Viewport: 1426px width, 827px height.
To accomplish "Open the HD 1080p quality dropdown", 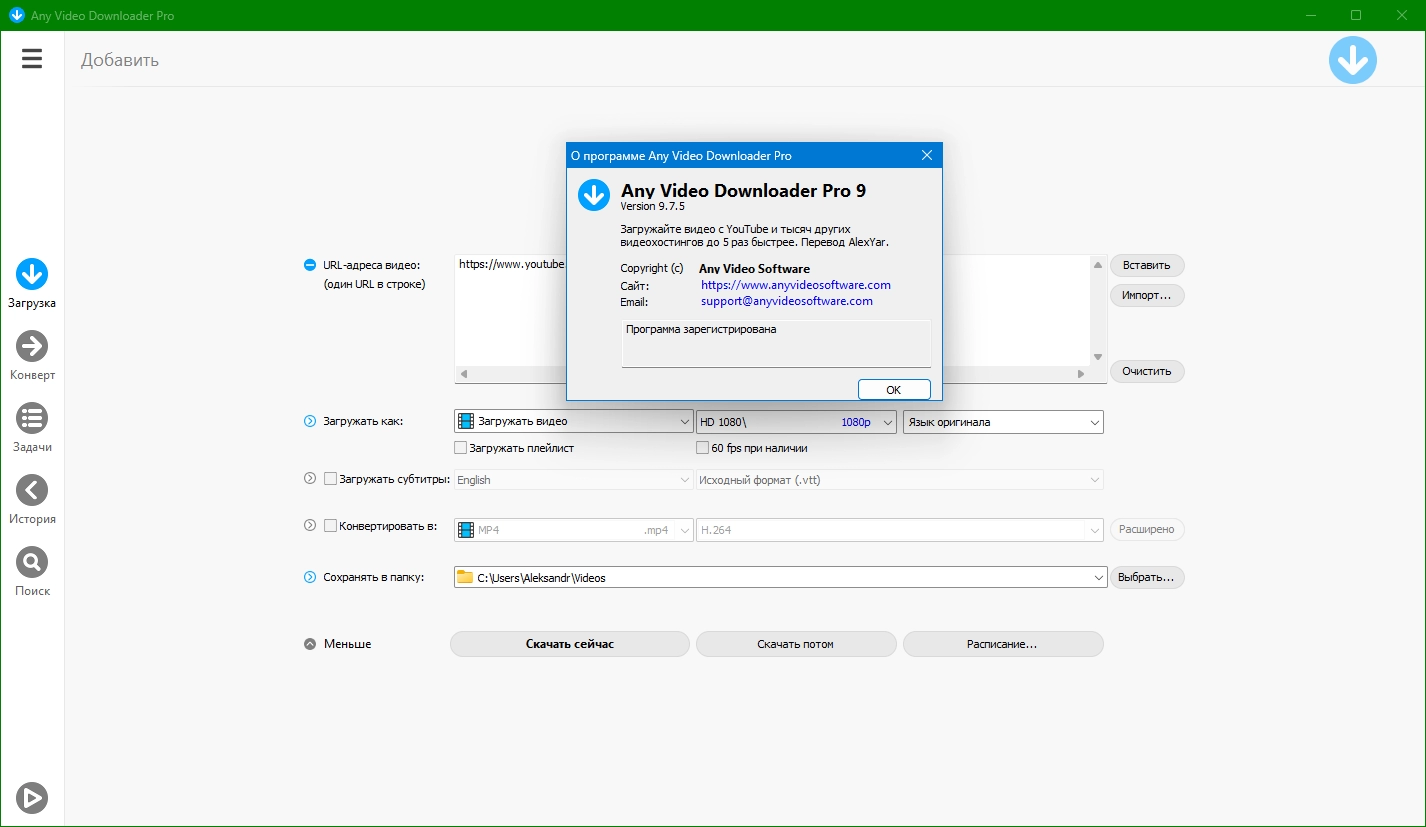I will click(796, 422).
